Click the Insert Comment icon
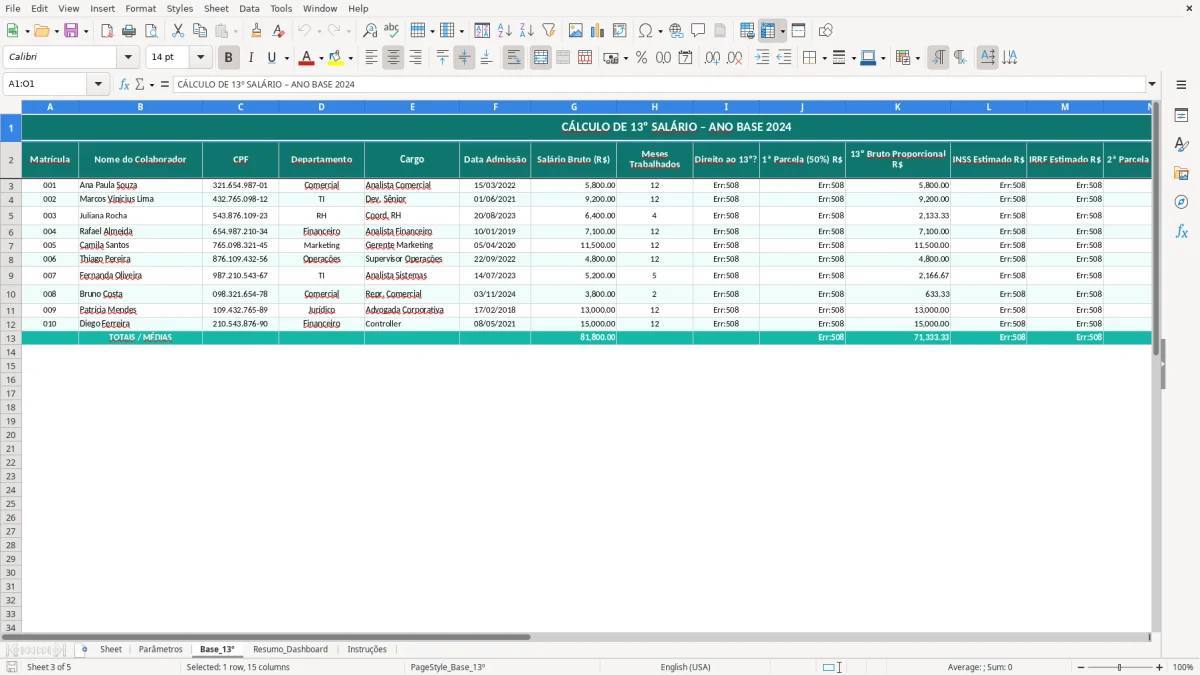This screenshot has width=1200, height=675. click(698, 31)
